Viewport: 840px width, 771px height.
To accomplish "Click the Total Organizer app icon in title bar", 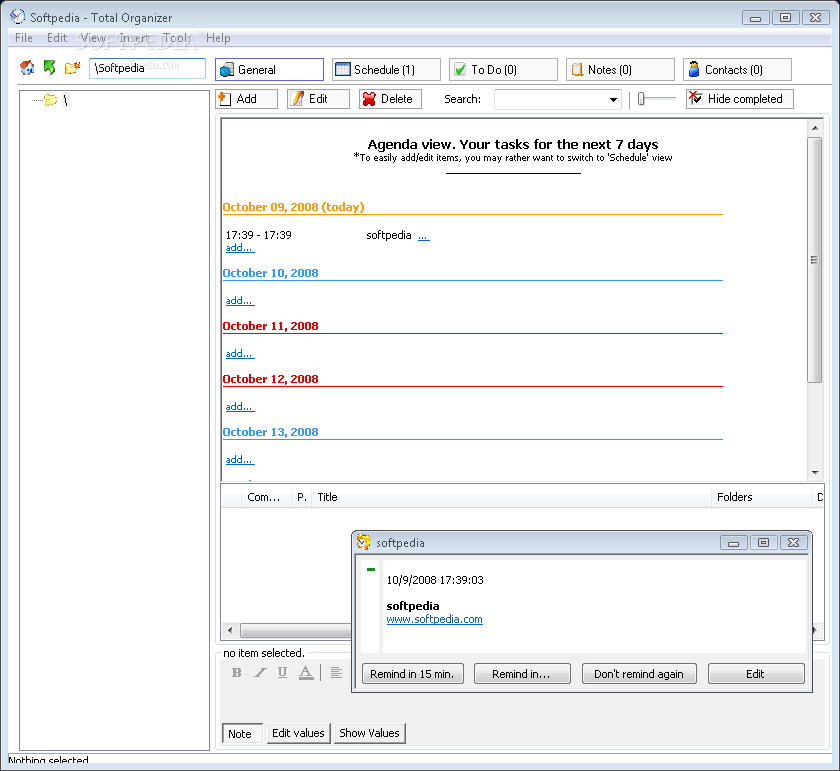I will [x=17, y=17].
